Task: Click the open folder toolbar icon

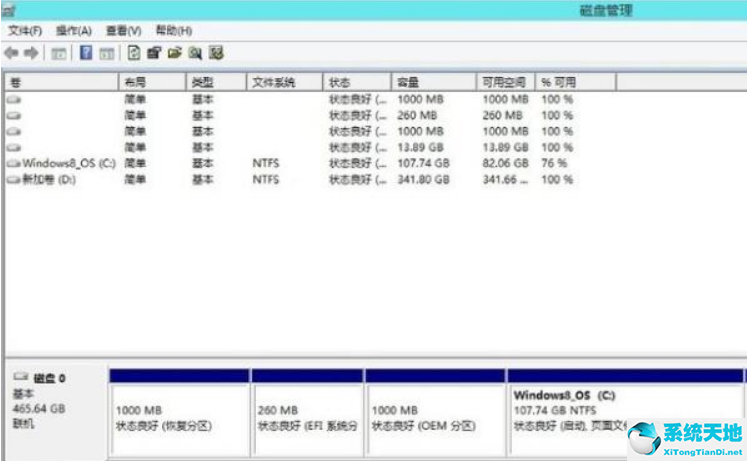Action: coord(175,52)
